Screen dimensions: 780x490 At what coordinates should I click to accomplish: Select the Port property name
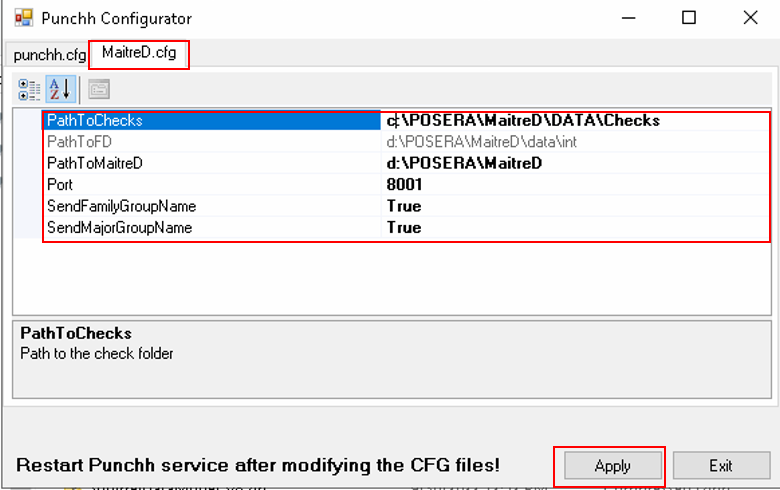point(60,185)
